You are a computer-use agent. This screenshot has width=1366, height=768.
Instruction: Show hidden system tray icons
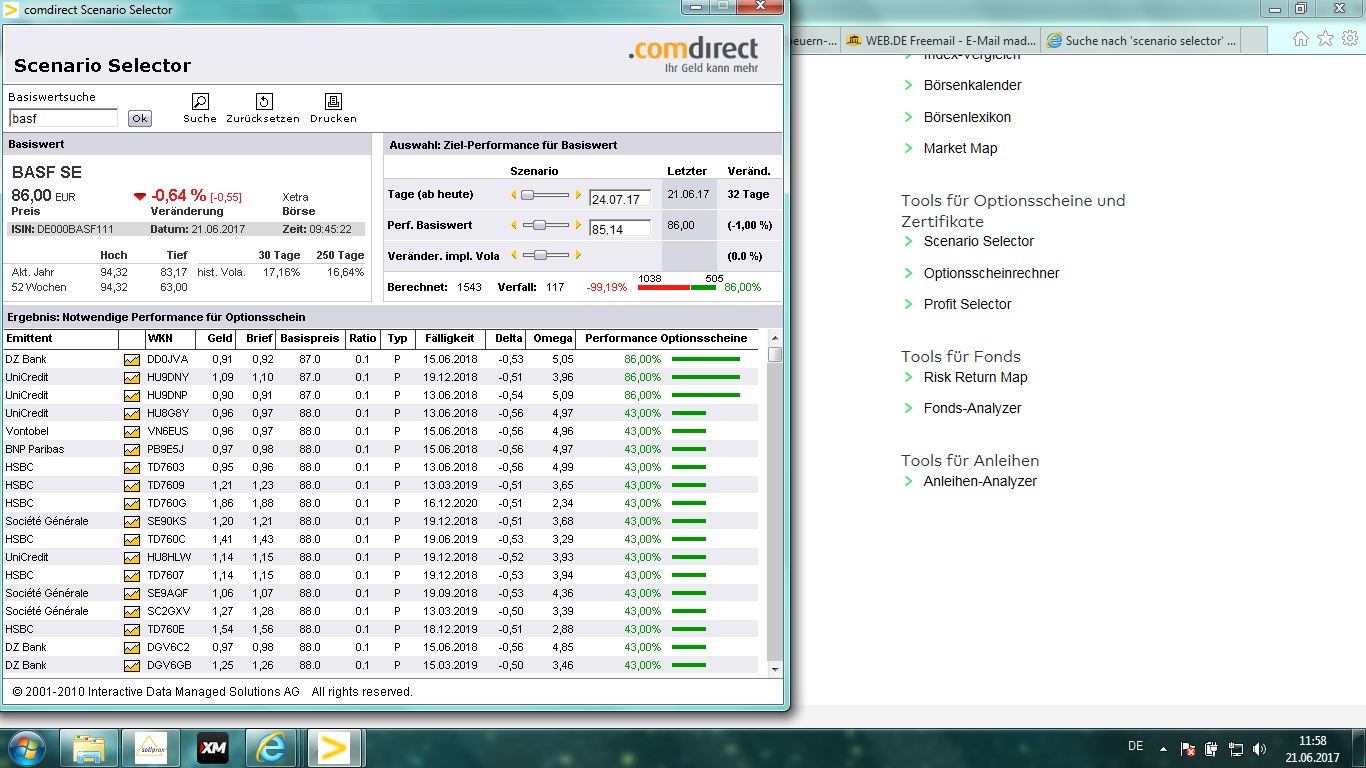pyautogui.click(x=1162, y=748)
